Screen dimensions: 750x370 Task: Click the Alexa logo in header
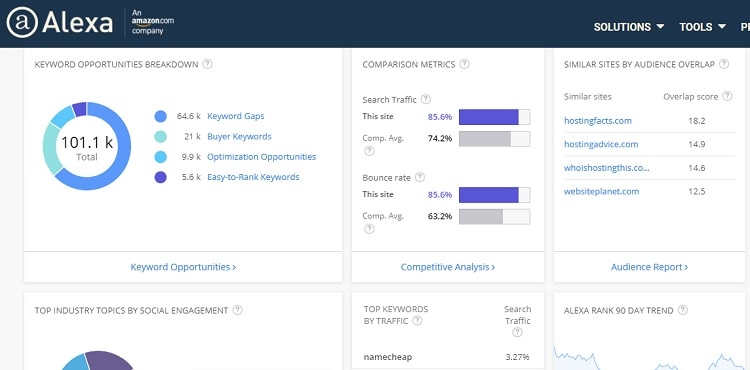60,22
